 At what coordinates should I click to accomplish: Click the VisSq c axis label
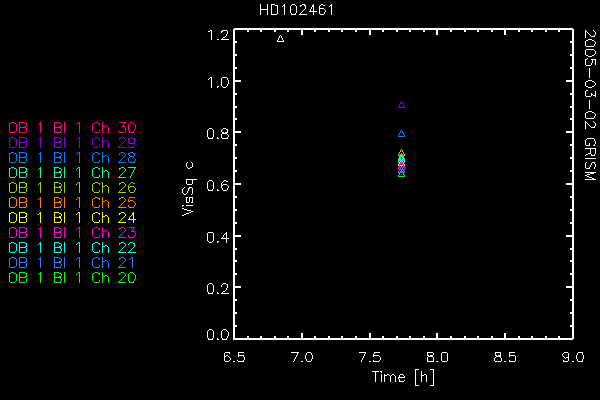coord(189,189)
